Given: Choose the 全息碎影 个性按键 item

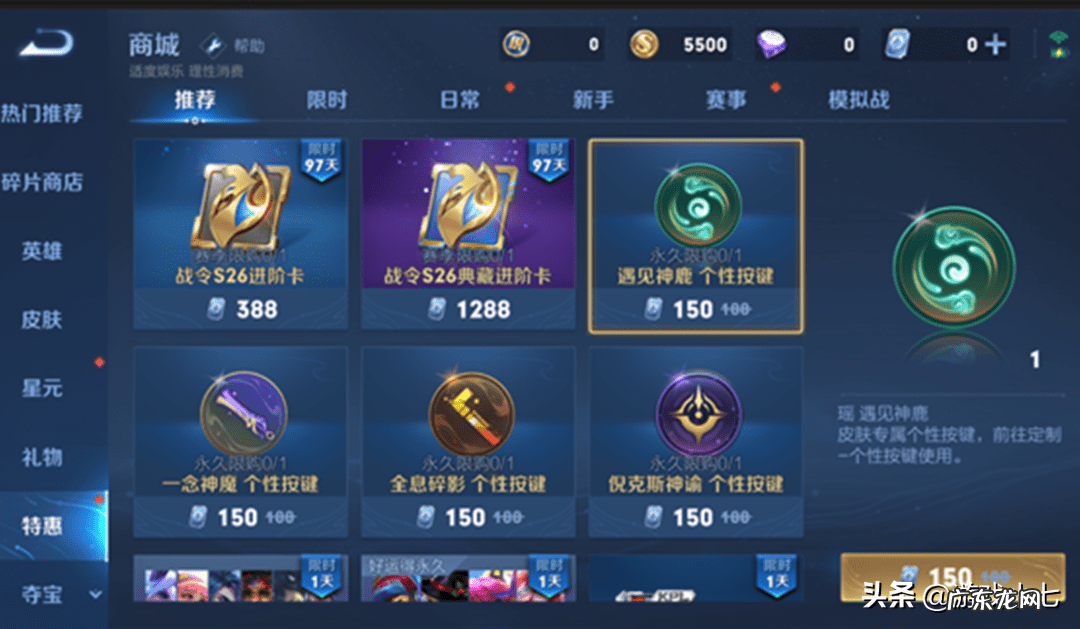Looking at the screenshot, I should (x=468, y=442).
